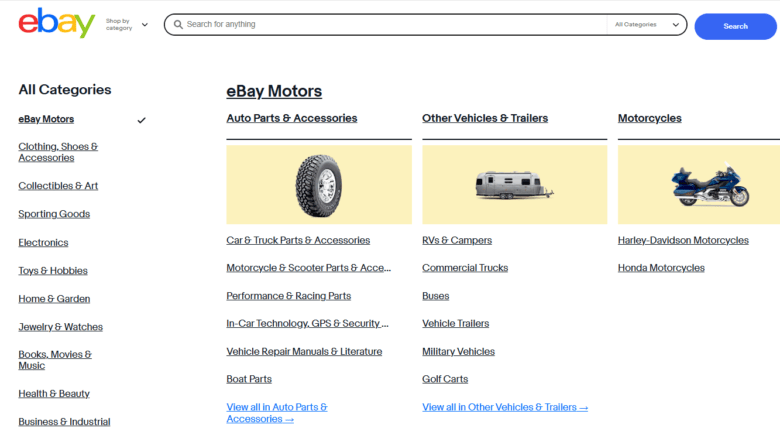Select eBay Motors in the sidebar
Screen dimensions: 780x428
pyautogui.click(x=46, y=119)
